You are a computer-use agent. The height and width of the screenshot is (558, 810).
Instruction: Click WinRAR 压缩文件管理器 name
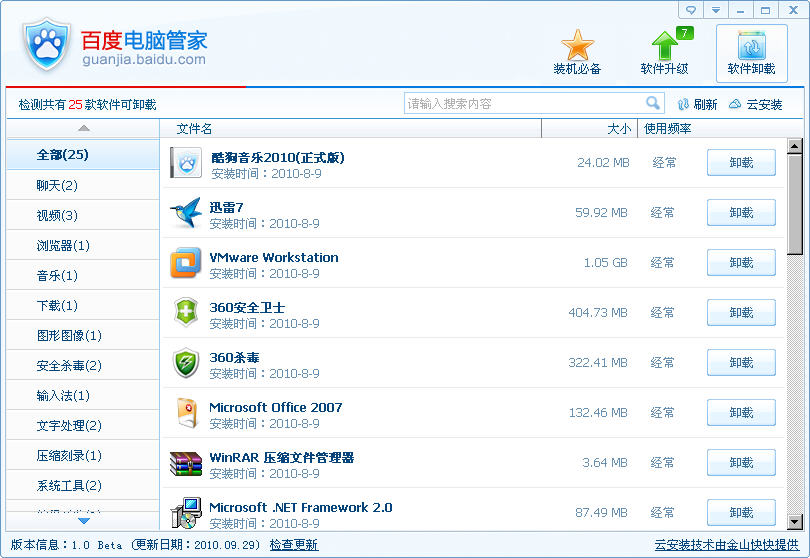tap(282, 457)
